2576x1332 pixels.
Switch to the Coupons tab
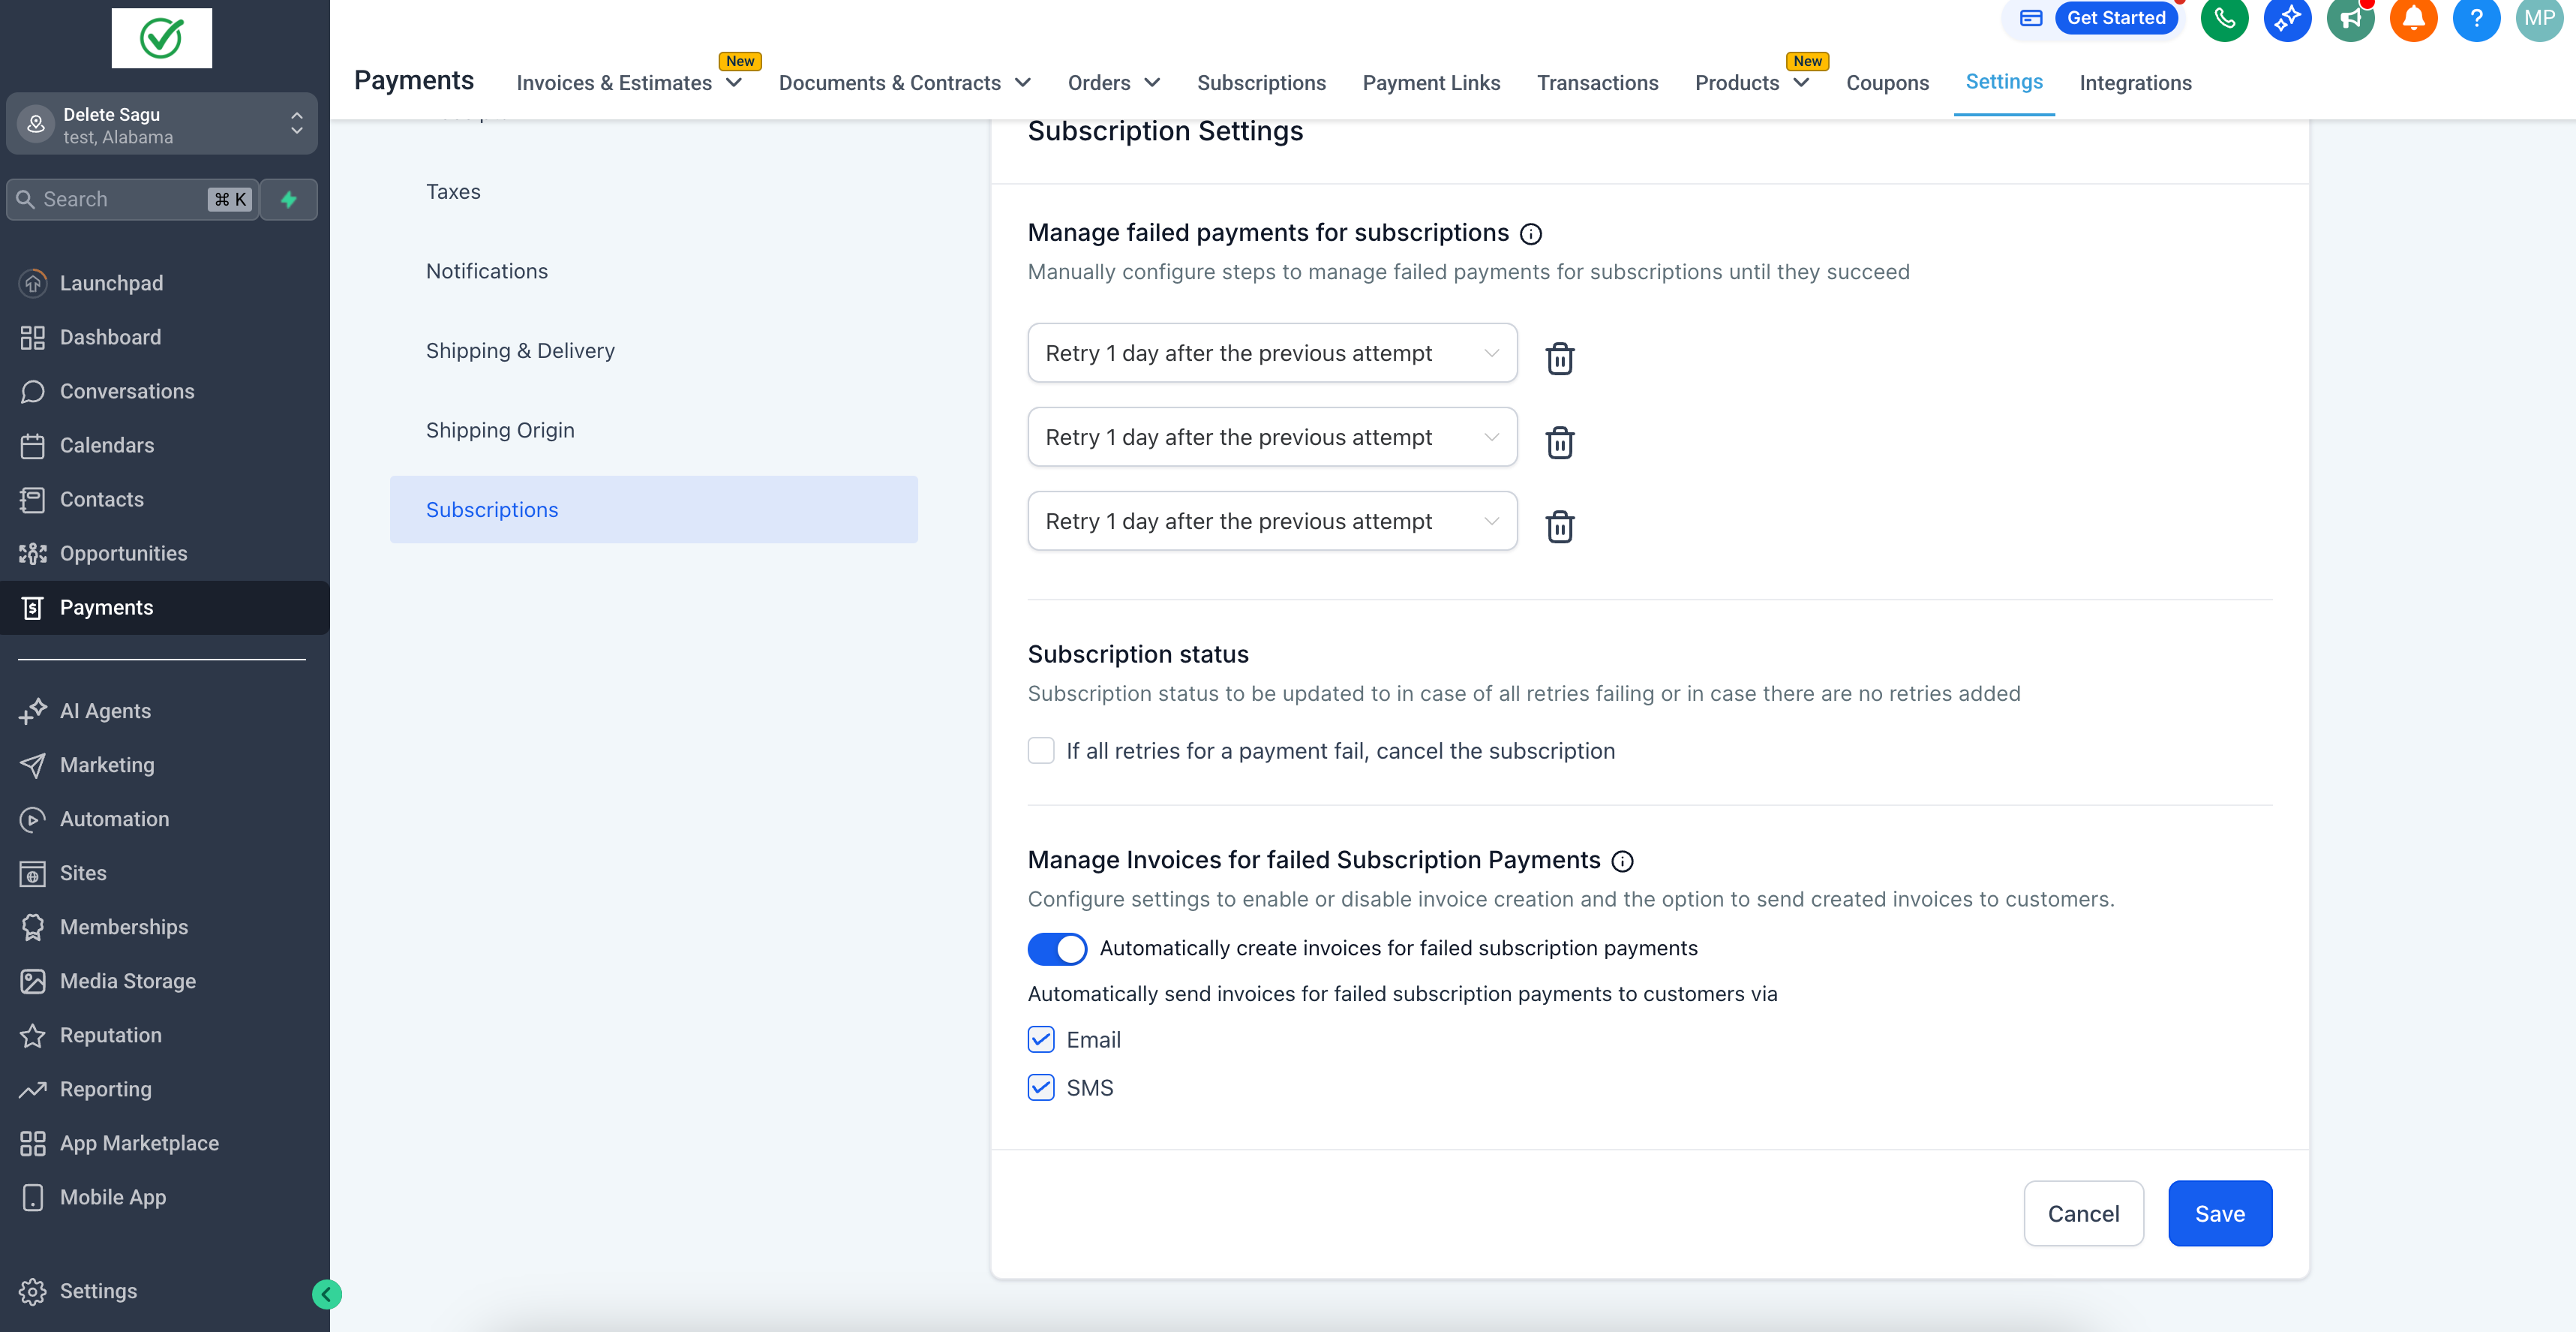coord(1886,83)
